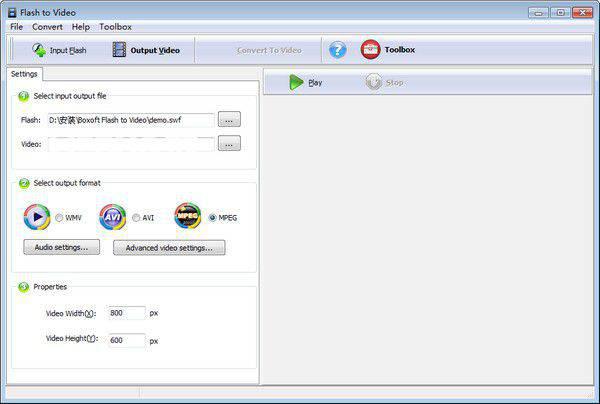Click the Windows Media WMV format icon

37,217
